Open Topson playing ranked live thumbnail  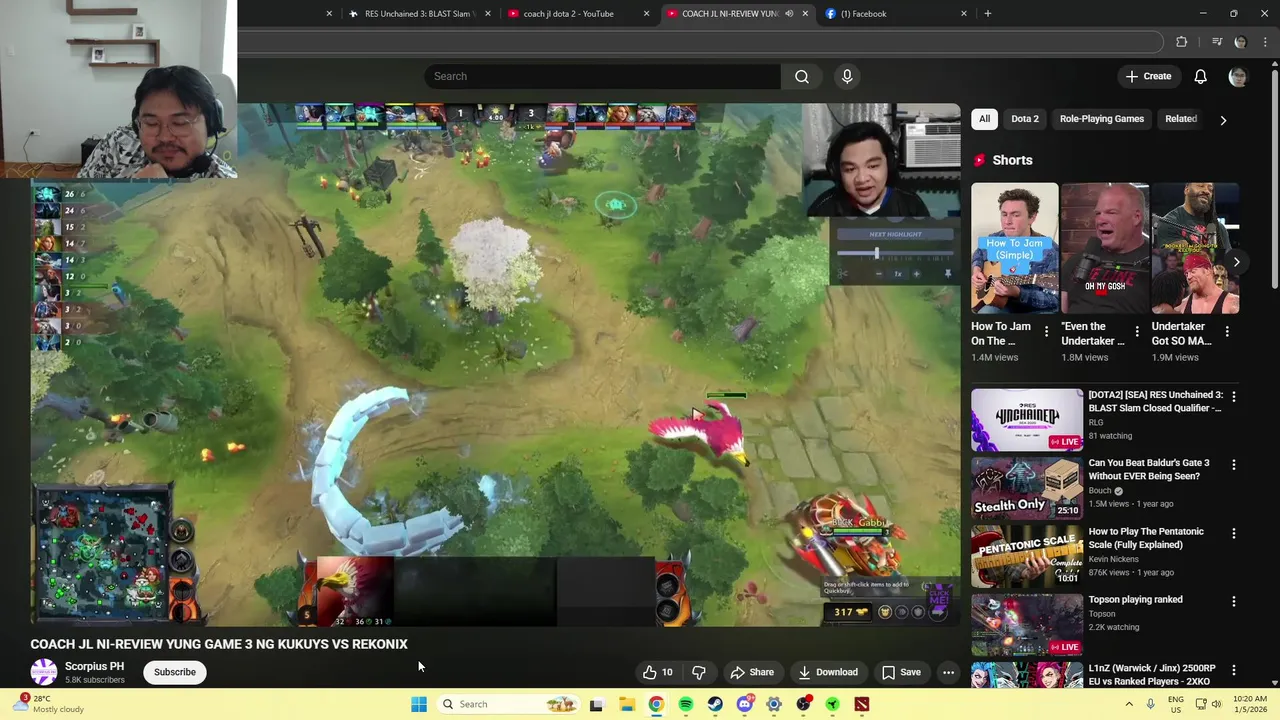pyautogui.click(x=1027, y=624)
